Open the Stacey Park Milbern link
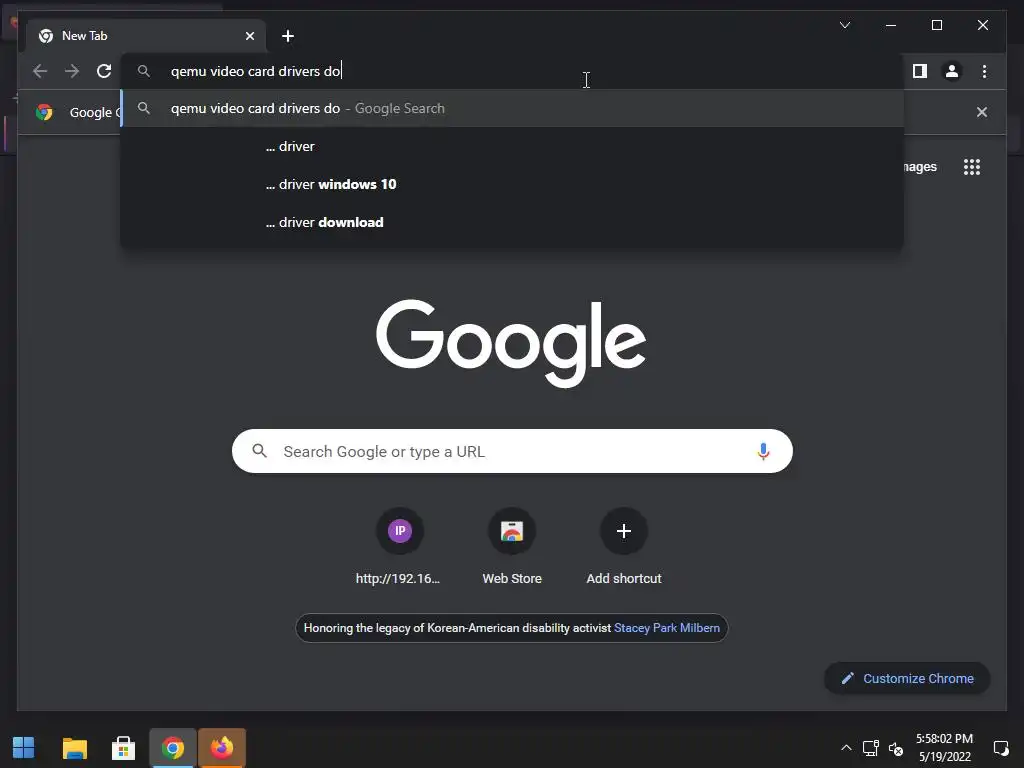Image resolution: width=1024 pixels, height=768 pixels. [x=667, y=628]
